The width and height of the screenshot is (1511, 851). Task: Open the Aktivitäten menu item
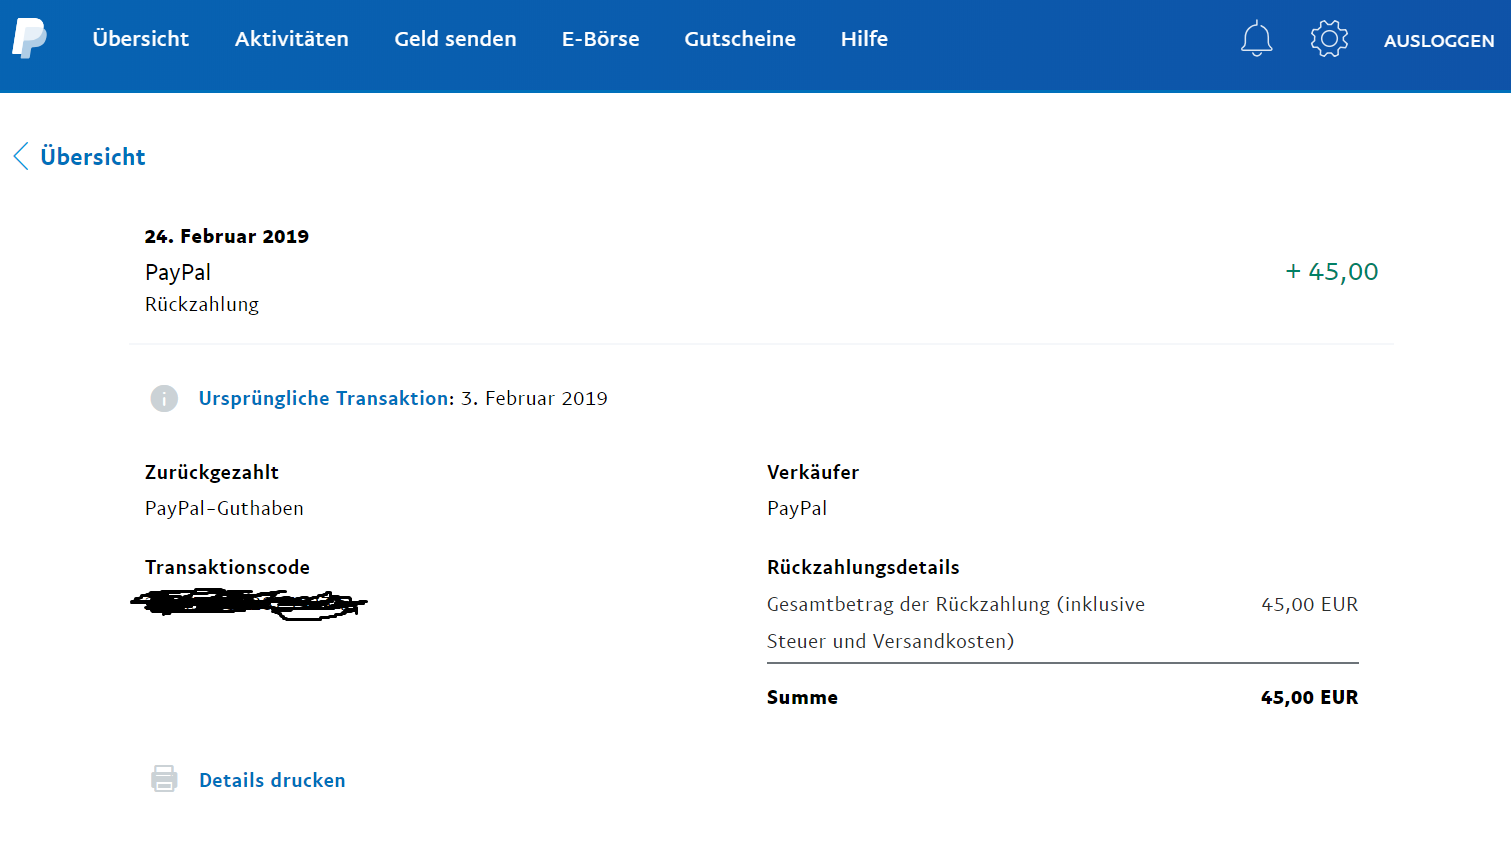292,39
